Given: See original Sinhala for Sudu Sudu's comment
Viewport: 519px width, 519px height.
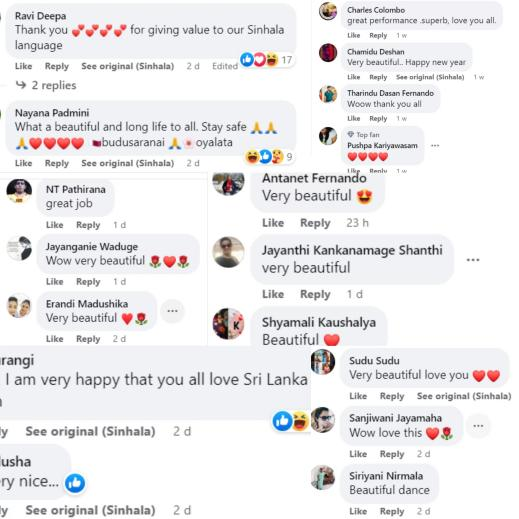Looking at the screenshot, I should [x=464, y=396].
